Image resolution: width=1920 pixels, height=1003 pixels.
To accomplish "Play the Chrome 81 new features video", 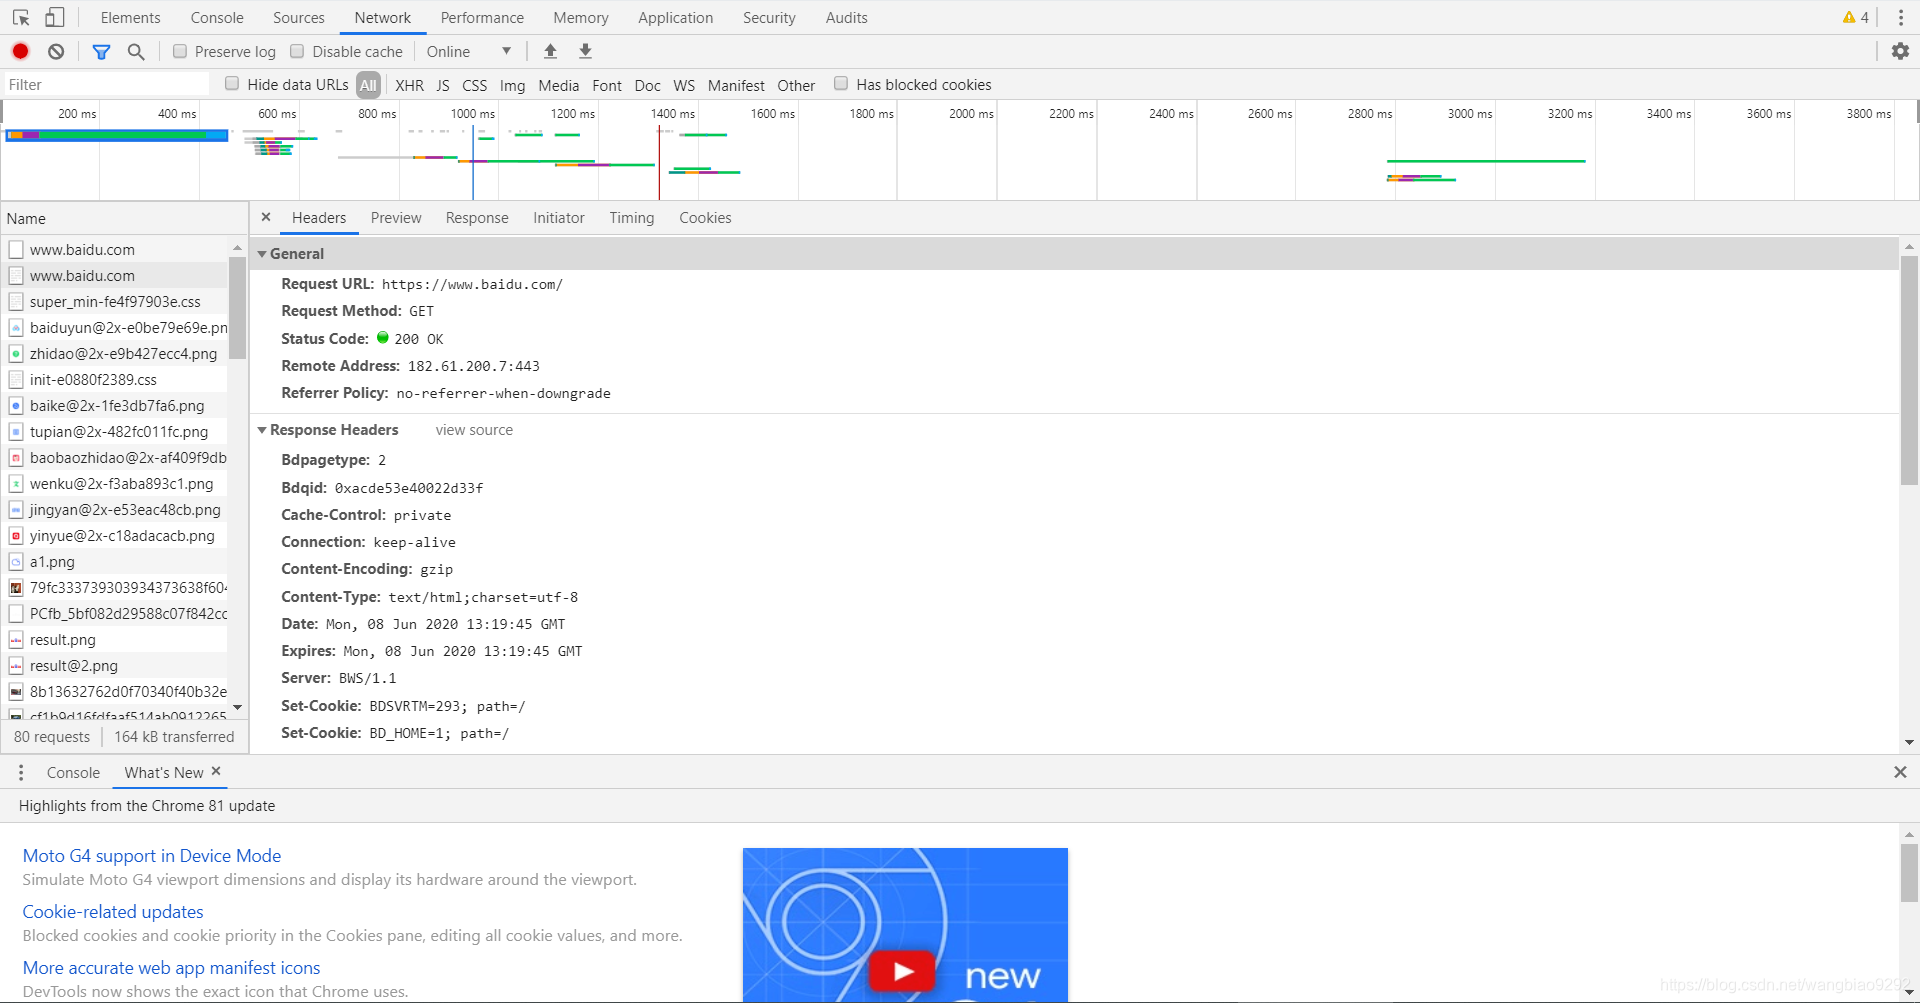I will click(903, 971).
